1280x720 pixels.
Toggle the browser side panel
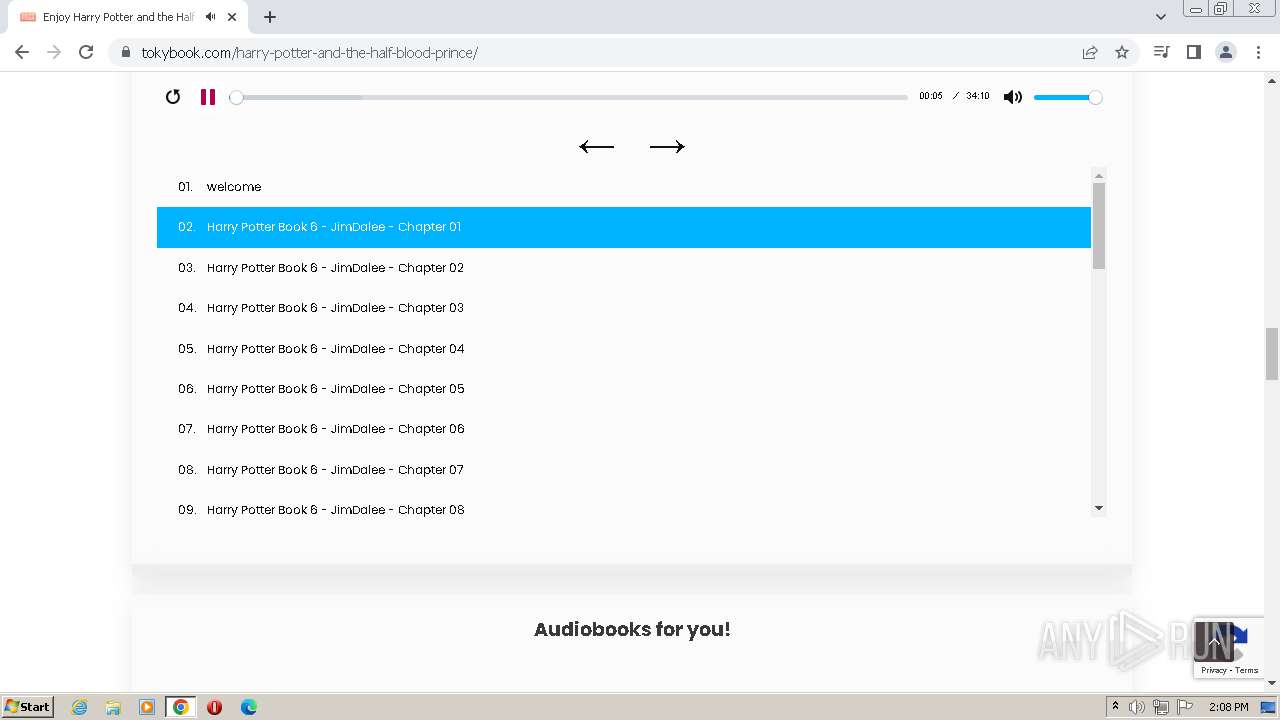tap(1193, 52)
